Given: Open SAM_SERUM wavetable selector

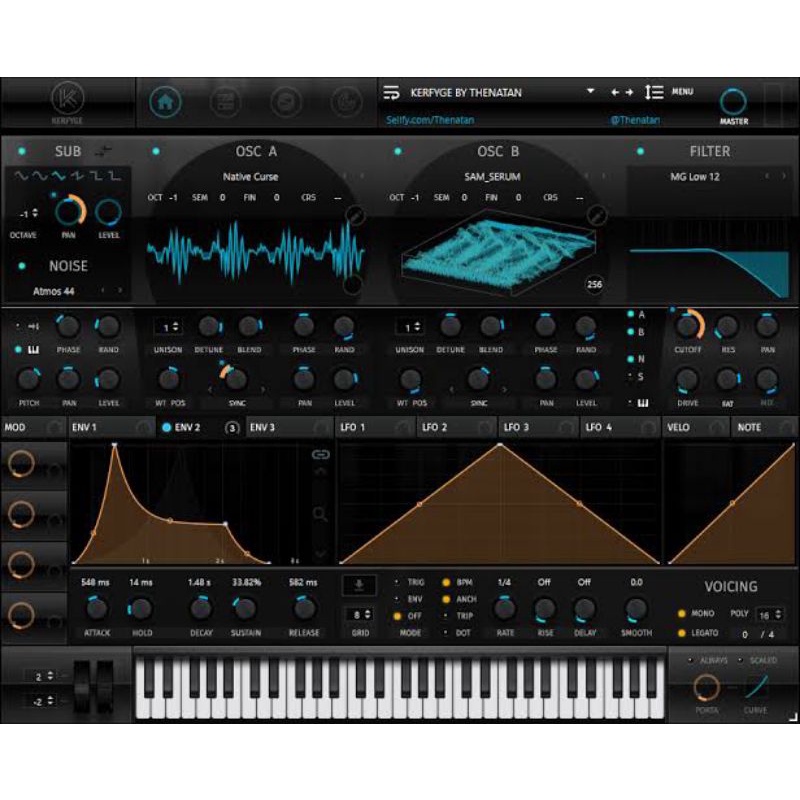Looking at the screenshot, I should tap(492, 177).
